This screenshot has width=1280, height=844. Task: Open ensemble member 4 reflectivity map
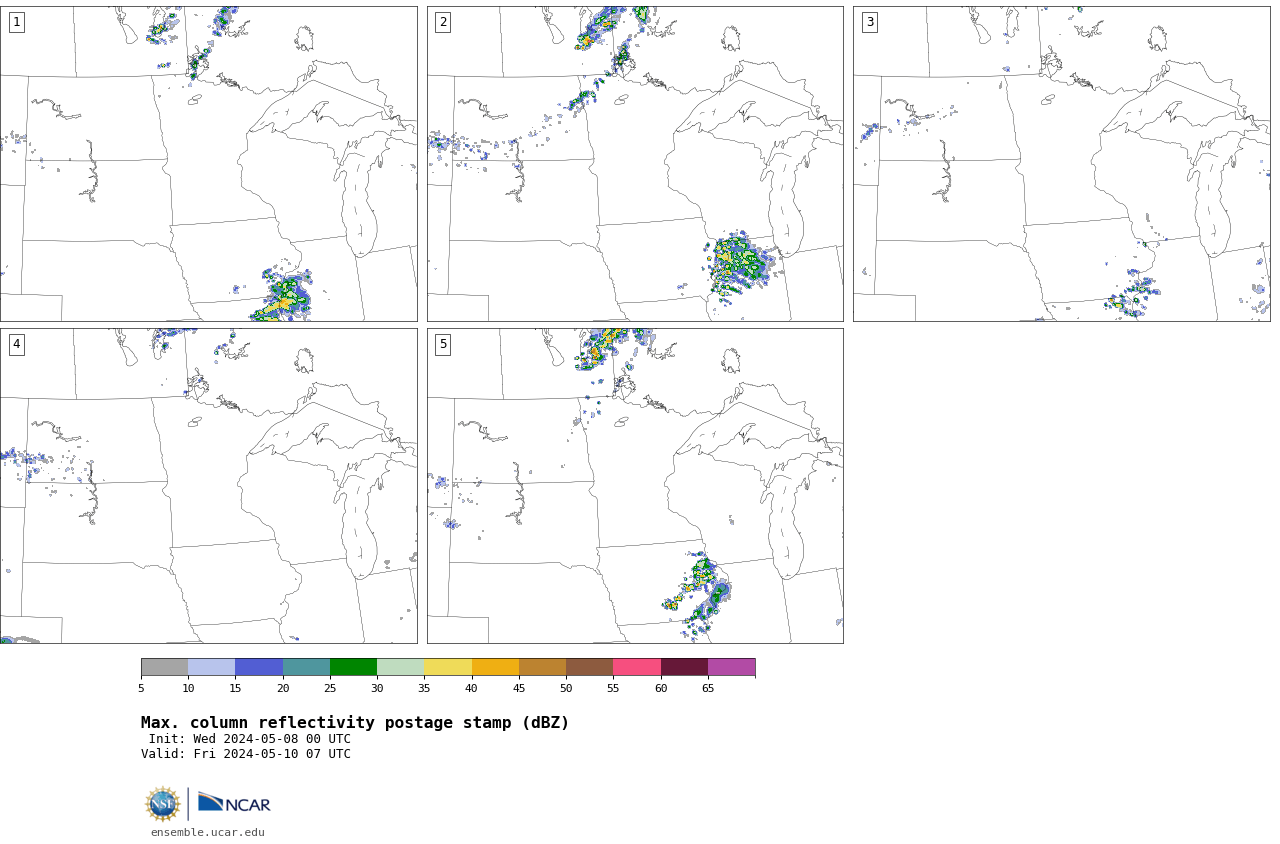(x=208, y=486)
